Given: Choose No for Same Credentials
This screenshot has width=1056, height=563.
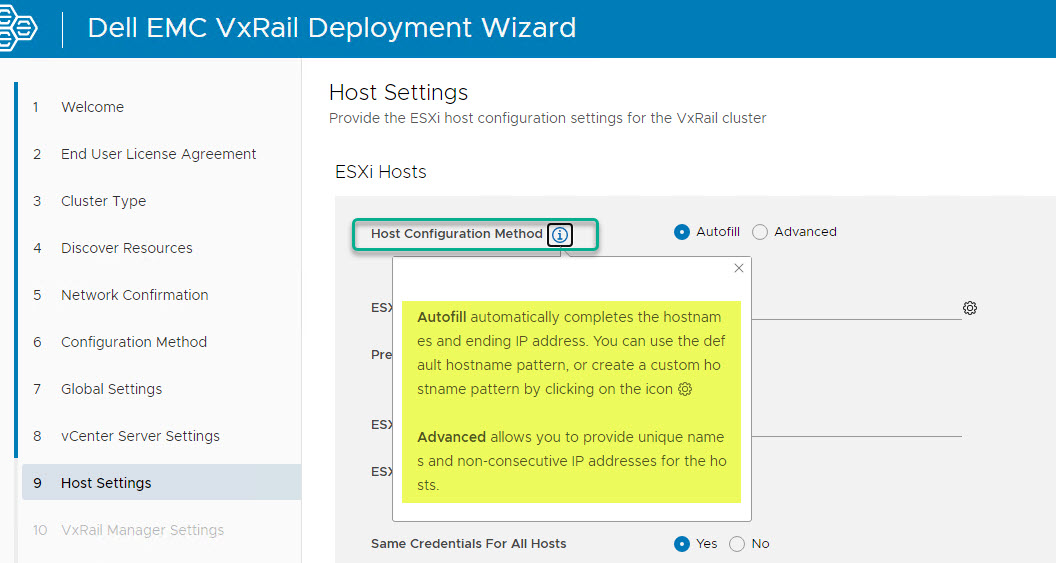Looking at the screenshot, I should pyautogui.click(x=737, y=544).
